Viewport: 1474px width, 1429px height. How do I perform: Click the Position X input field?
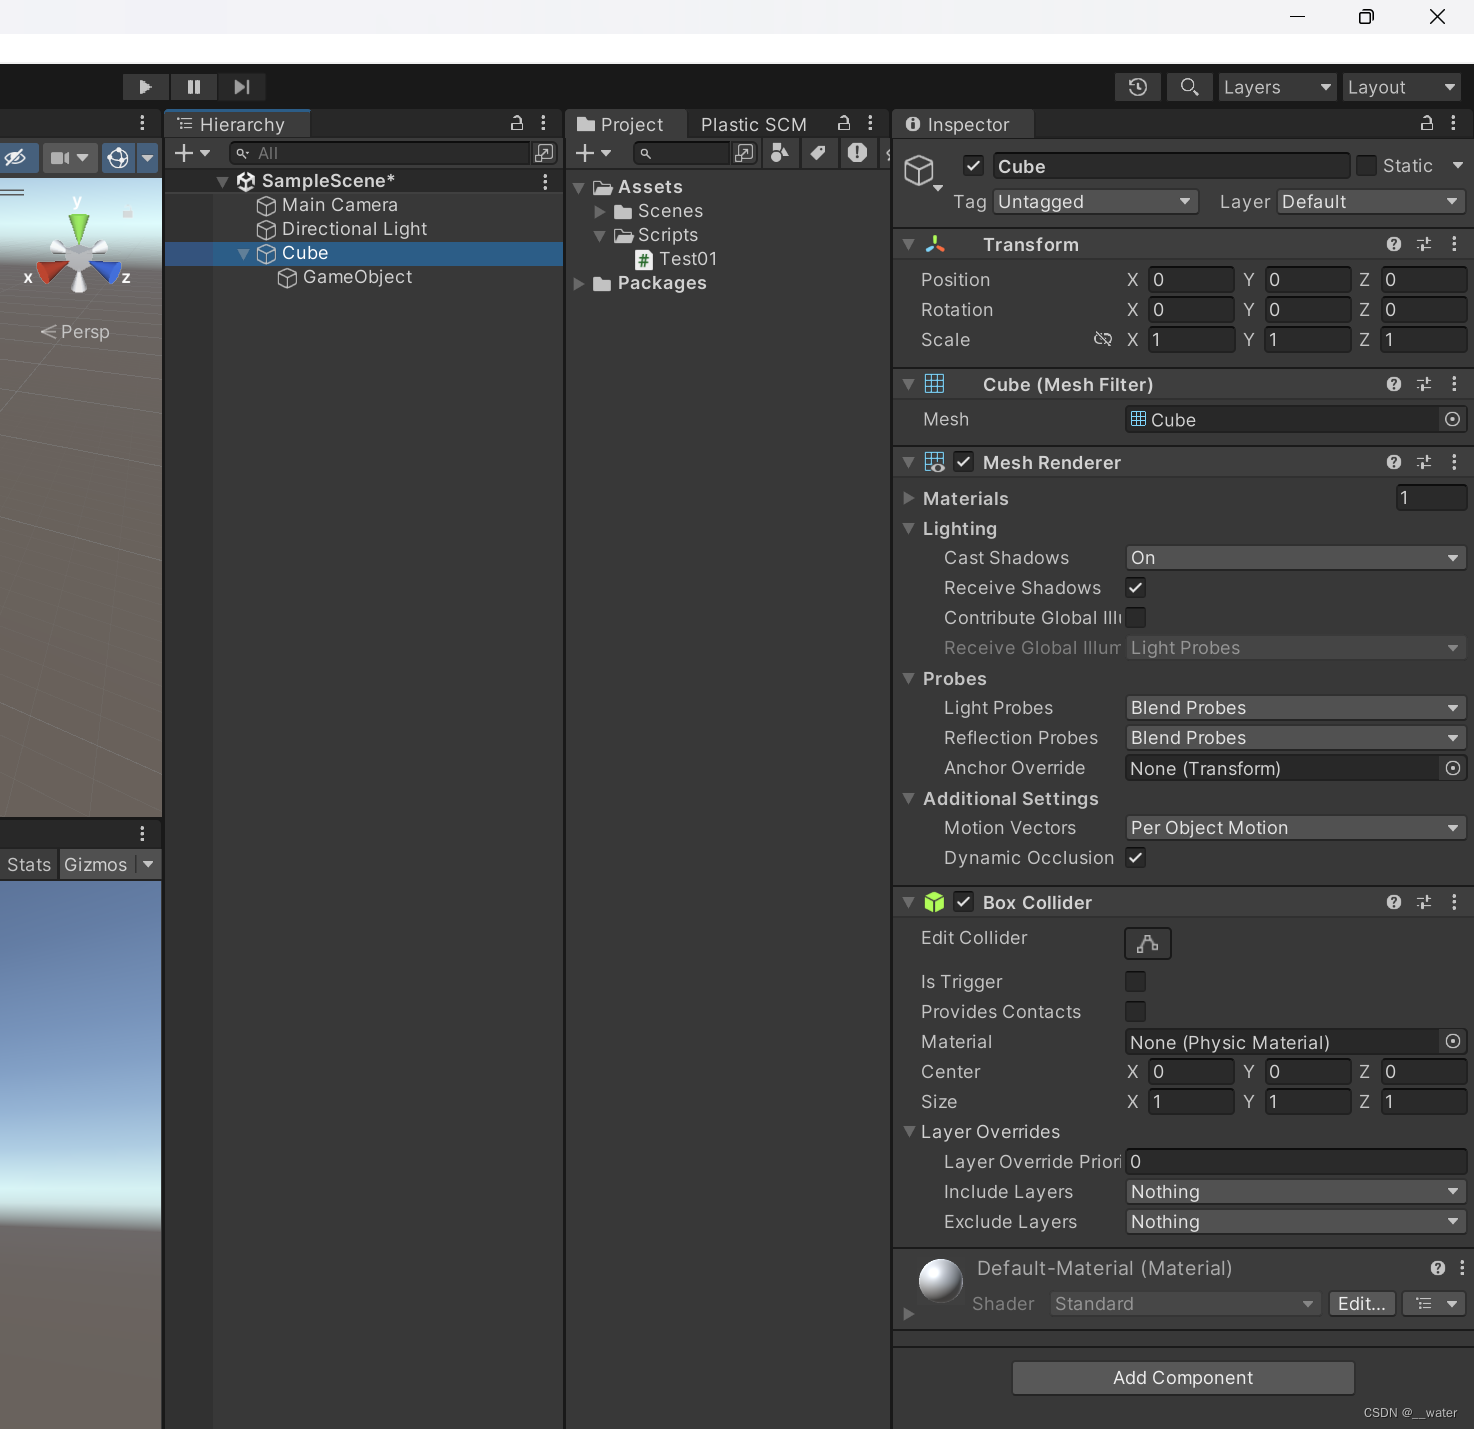coord(1190,279)
